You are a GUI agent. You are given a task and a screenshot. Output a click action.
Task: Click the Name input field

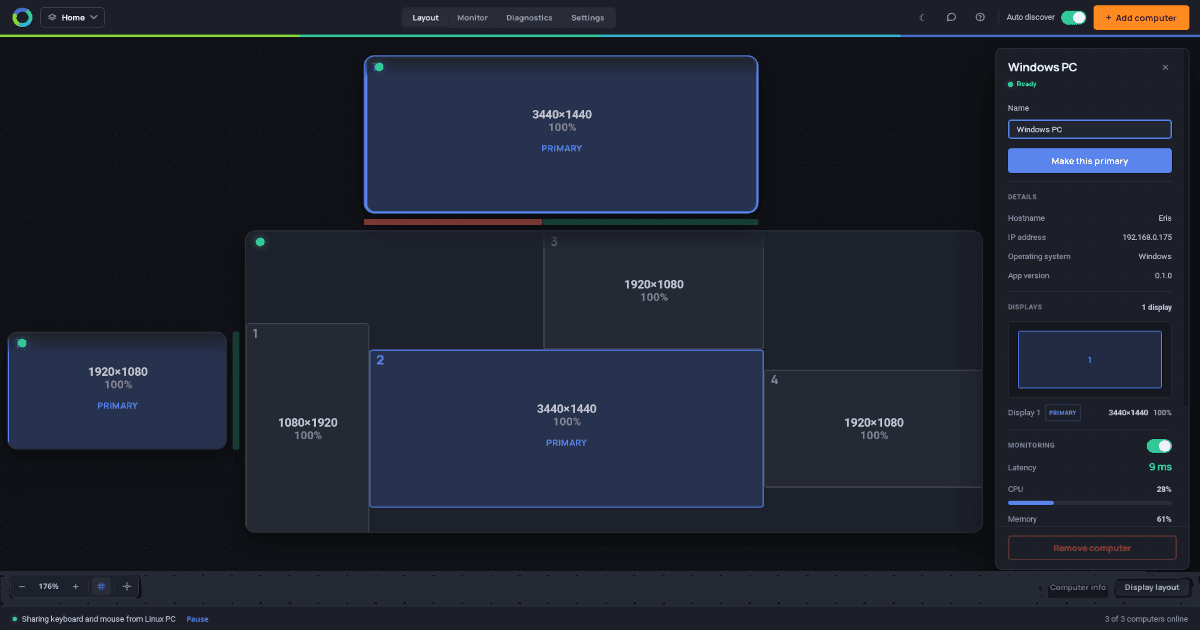coord(1089,129)
